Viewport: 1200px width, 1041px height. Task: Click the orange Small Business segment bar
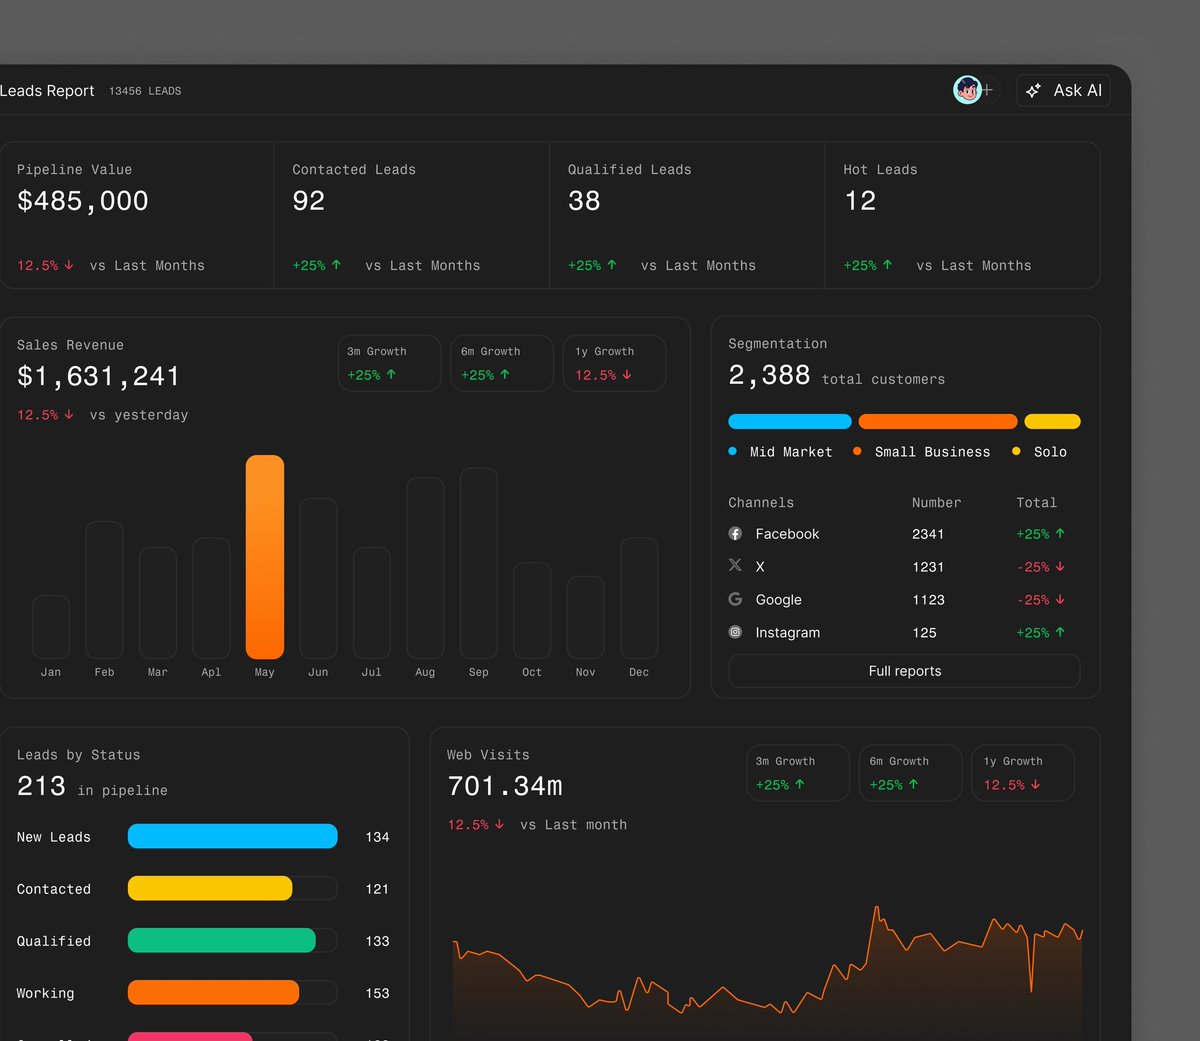pos(938,422)
